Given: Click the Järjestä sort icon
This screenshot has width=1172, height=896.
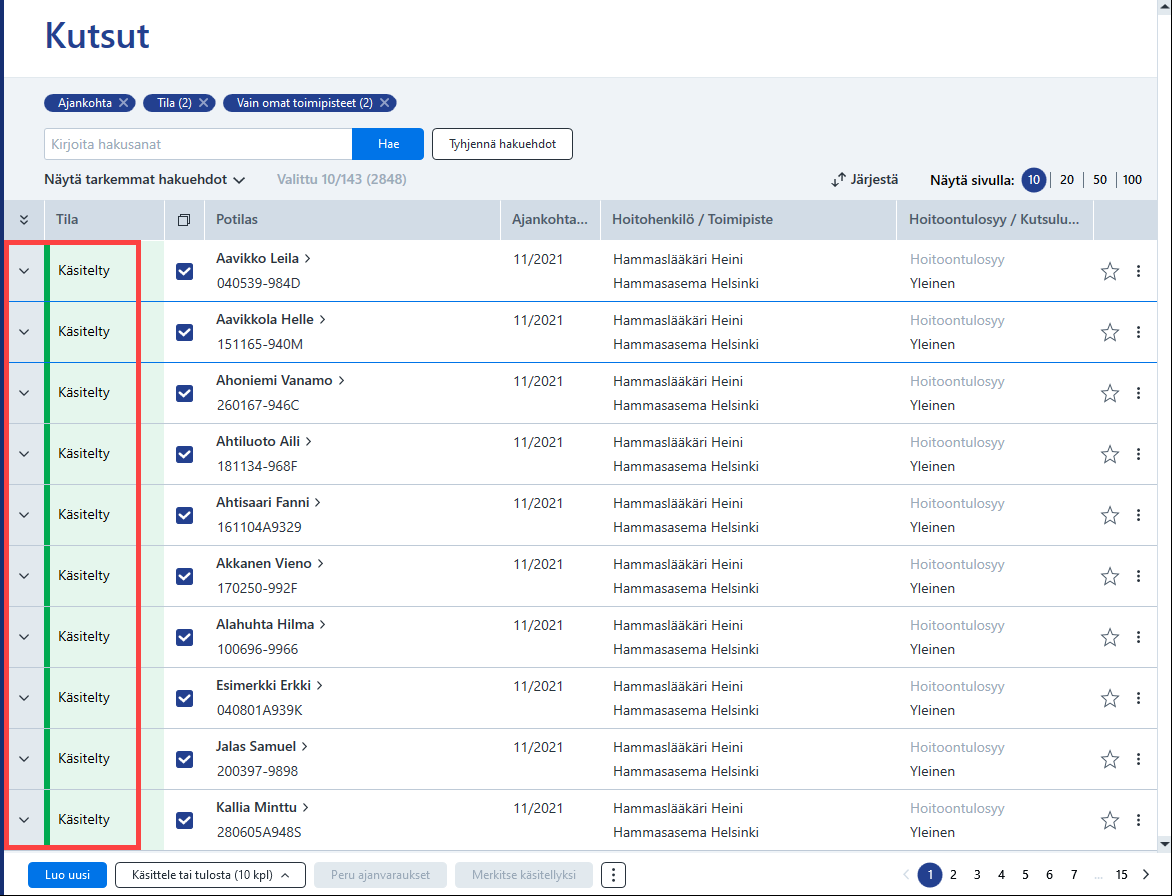Looking at the screenshot, I should pyautogui.click(x=838, y=180).
